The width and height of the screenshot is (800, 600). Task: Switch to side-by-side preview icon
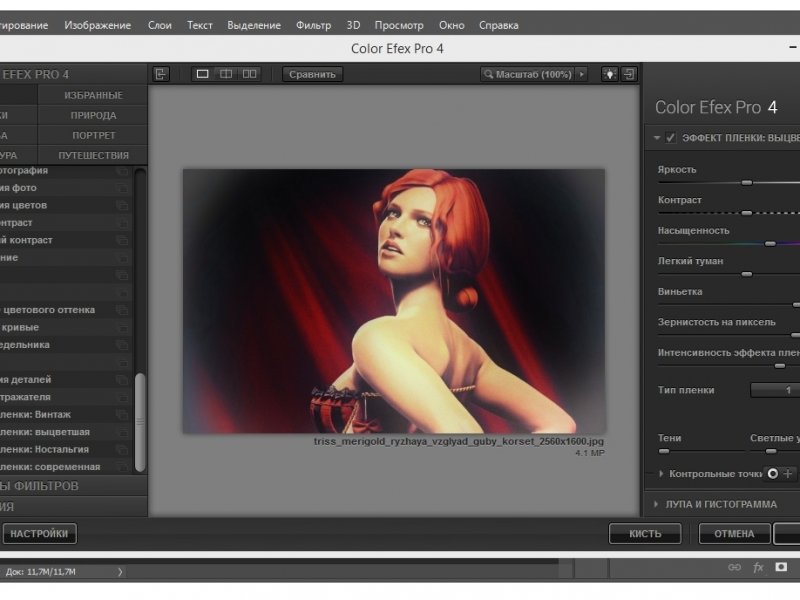tap(249, 74)
